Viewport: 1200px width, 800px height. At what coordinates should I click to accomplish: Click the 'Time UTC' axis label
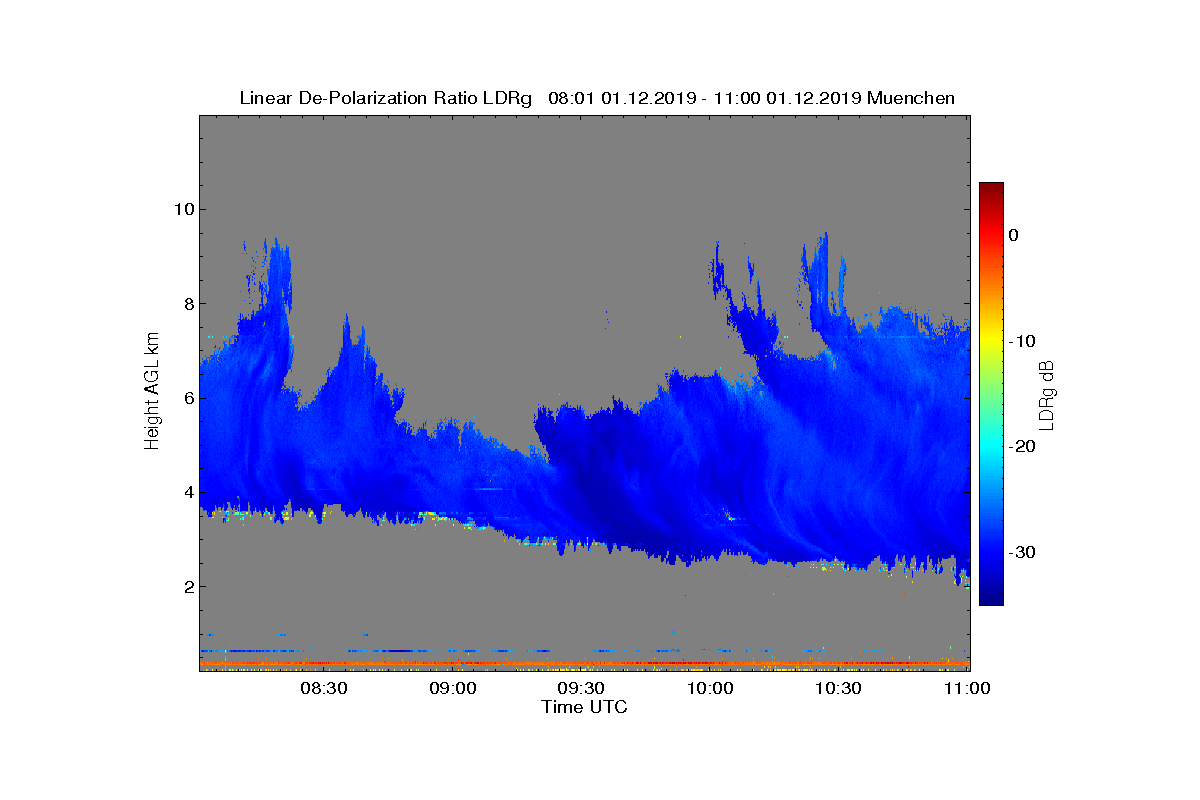[x=584, y=708]
